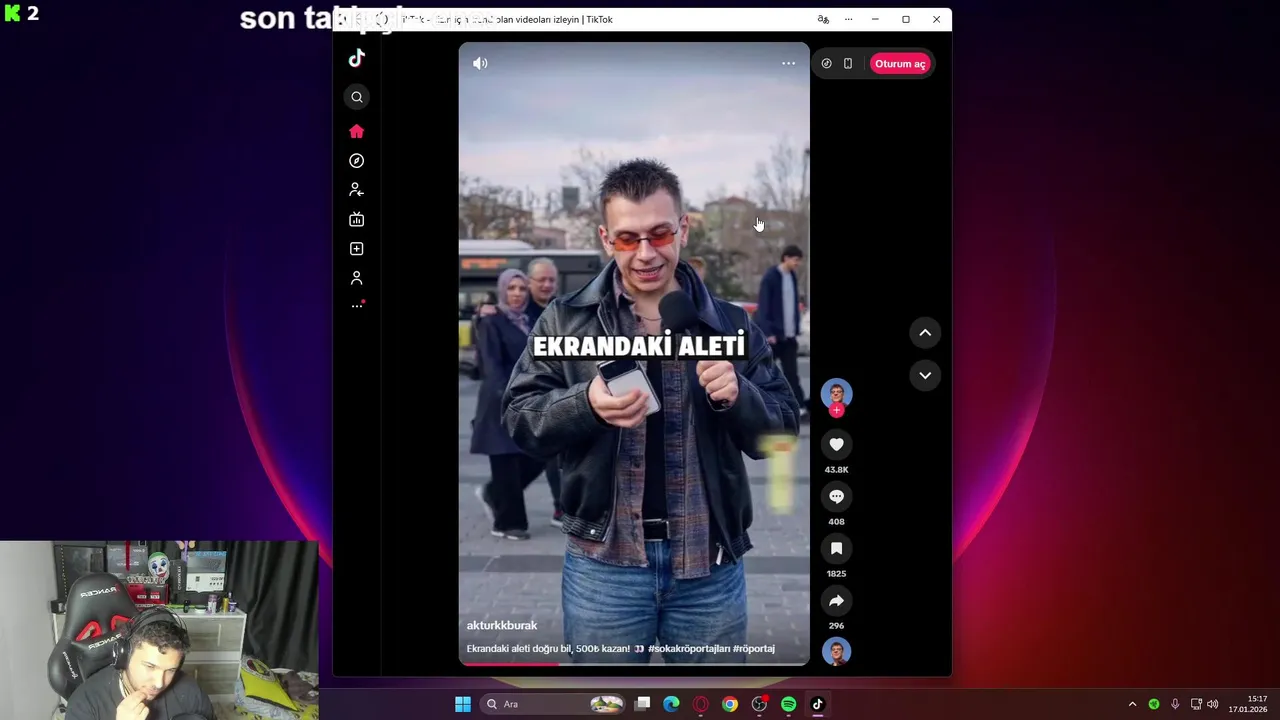Go to next video with down chevron
Viewport: 1280px width, 720px height.
point(925,376)
